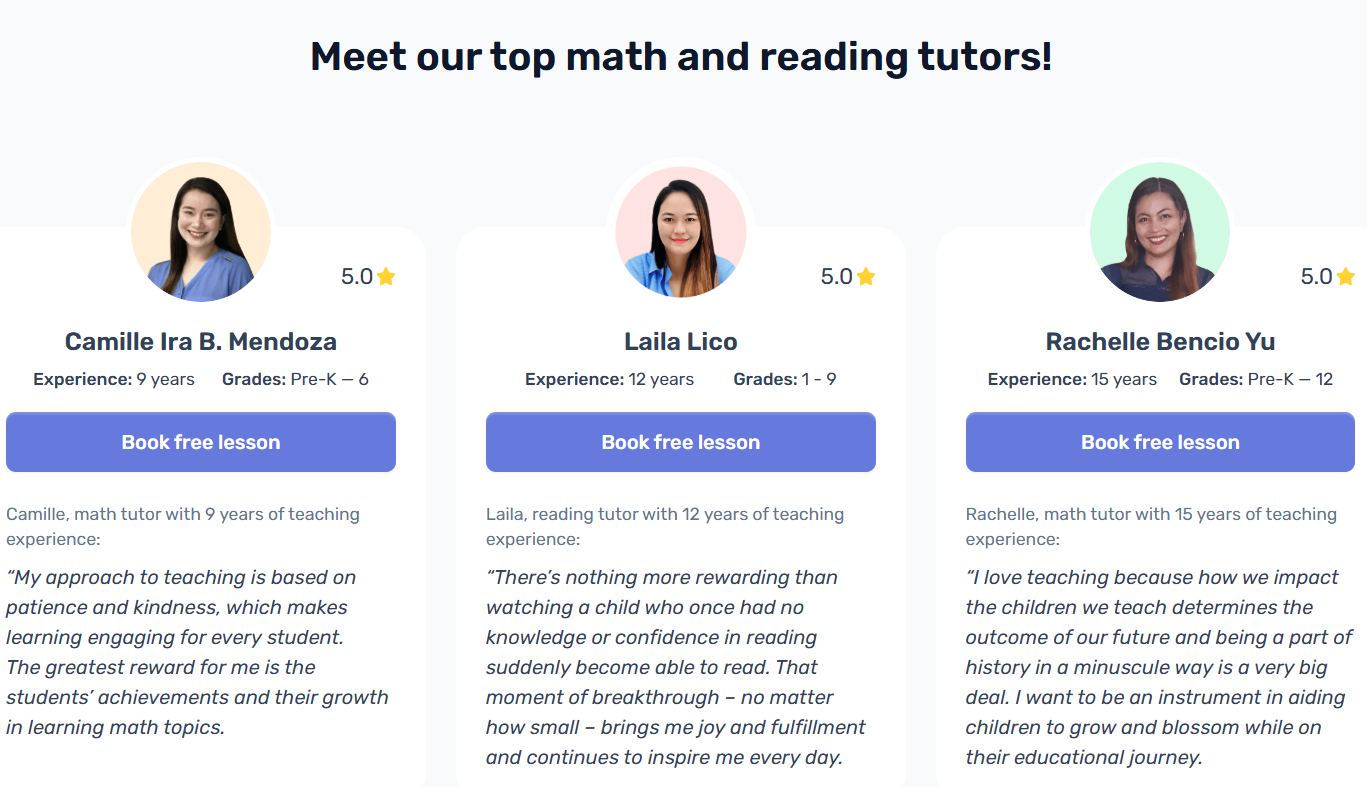Image resolution: width=1367 pixels, height=787 pixels.
Task: Open Camille Ira B. Mendoza's profile photo
Action: (x=201, y=230)
